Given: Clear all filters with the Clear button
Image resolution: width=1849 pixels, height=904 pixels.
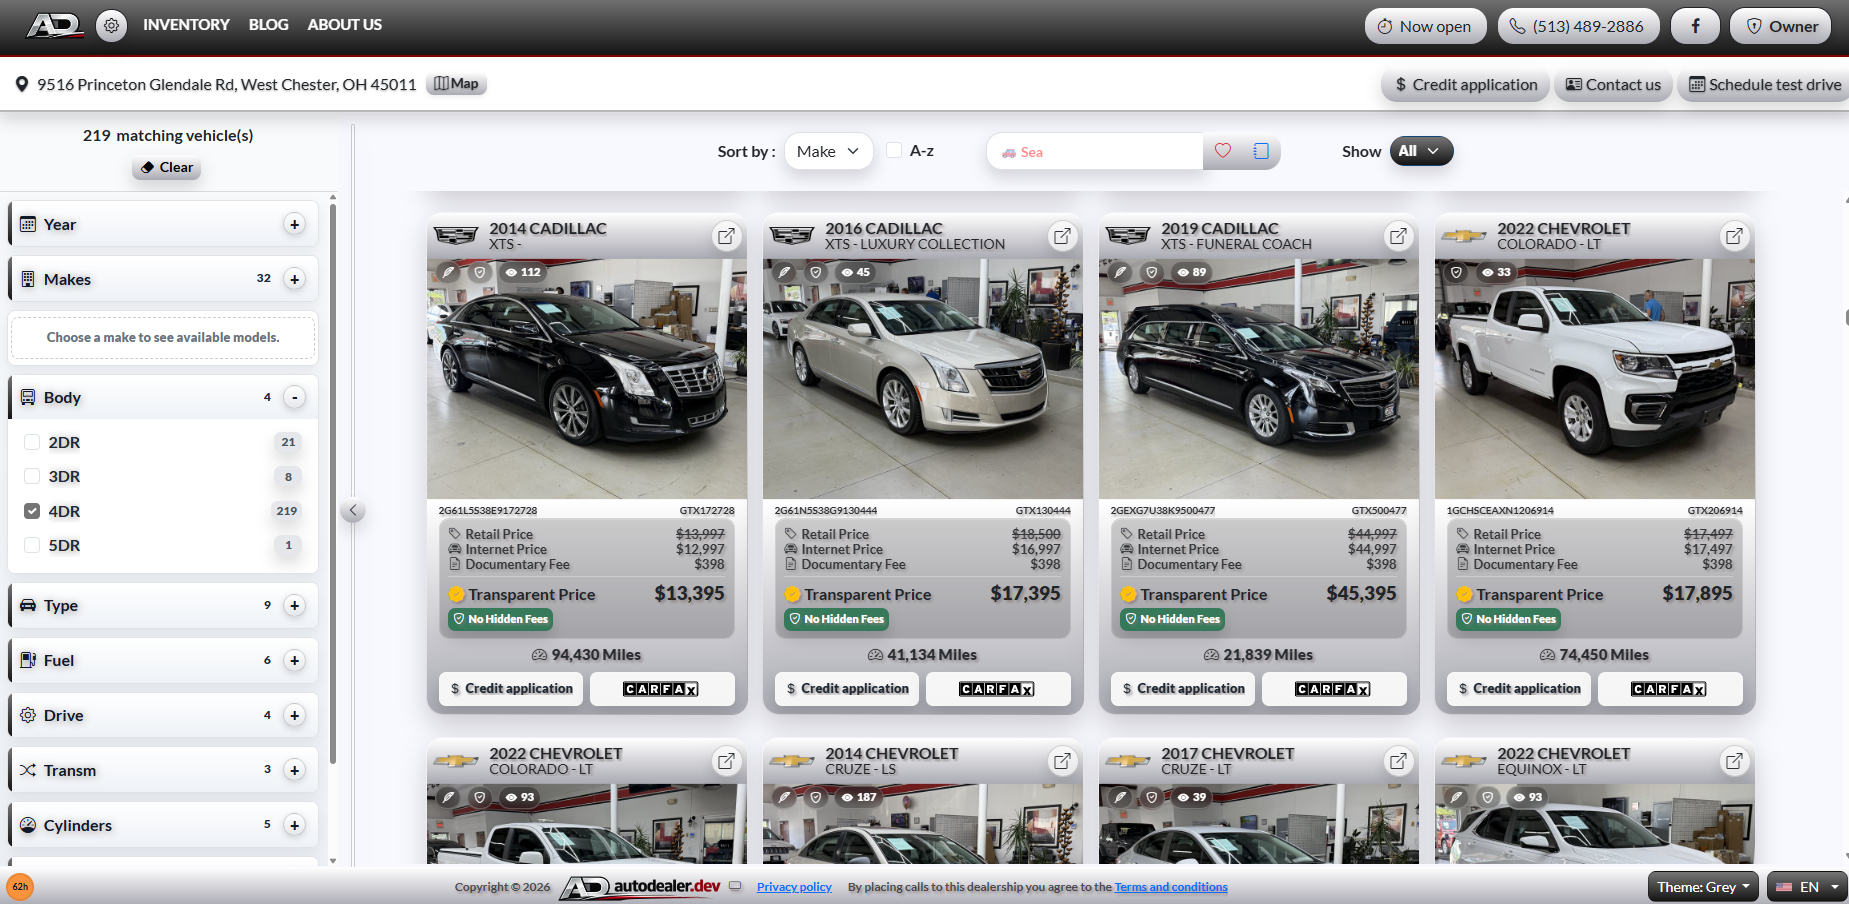Looking at the screenshot, I should click(x=167, y=167).
